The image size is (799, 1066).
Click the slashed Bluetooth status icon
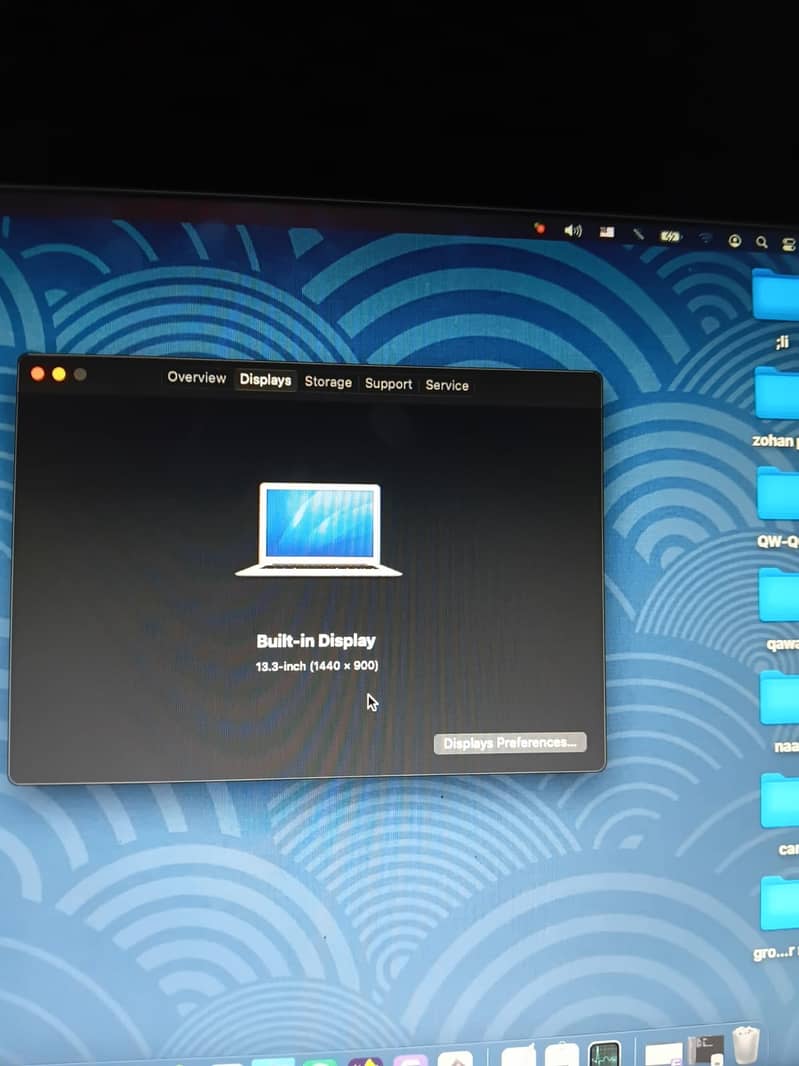[x=638, y=234]
